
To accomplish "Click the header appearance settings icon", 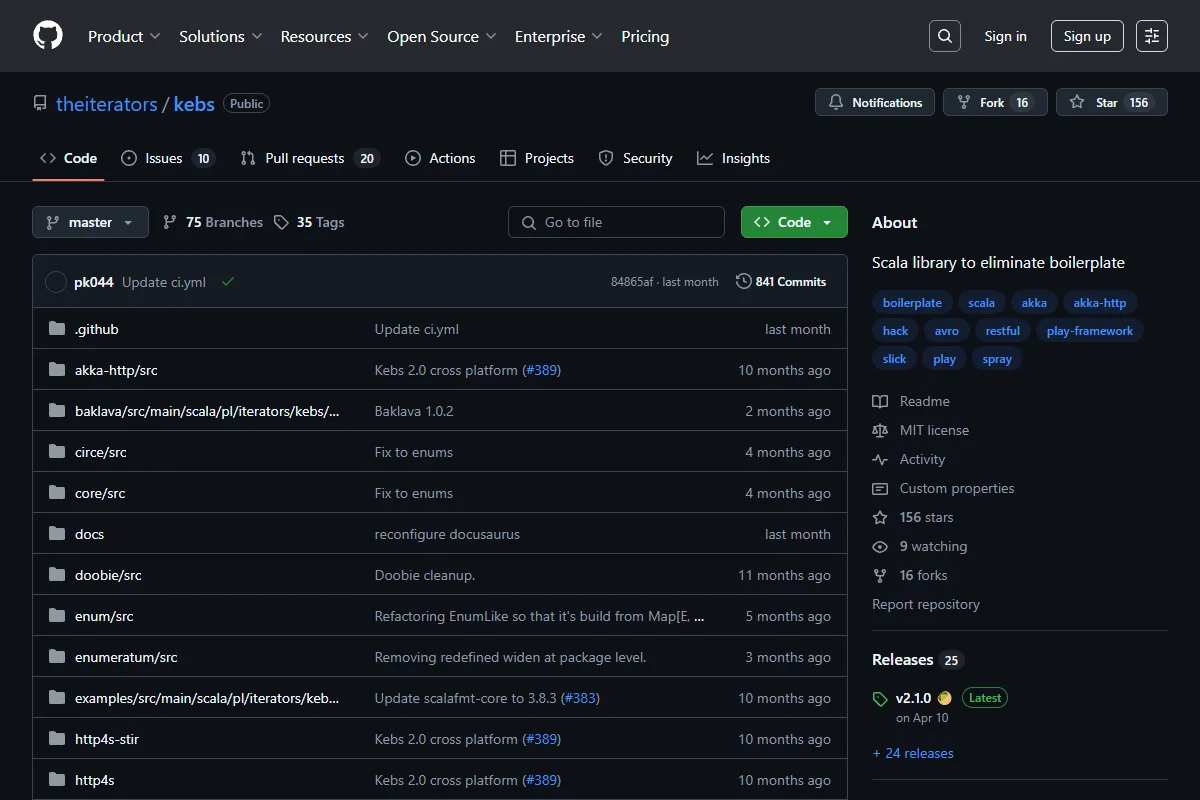I will click(x=1152, y=36).
